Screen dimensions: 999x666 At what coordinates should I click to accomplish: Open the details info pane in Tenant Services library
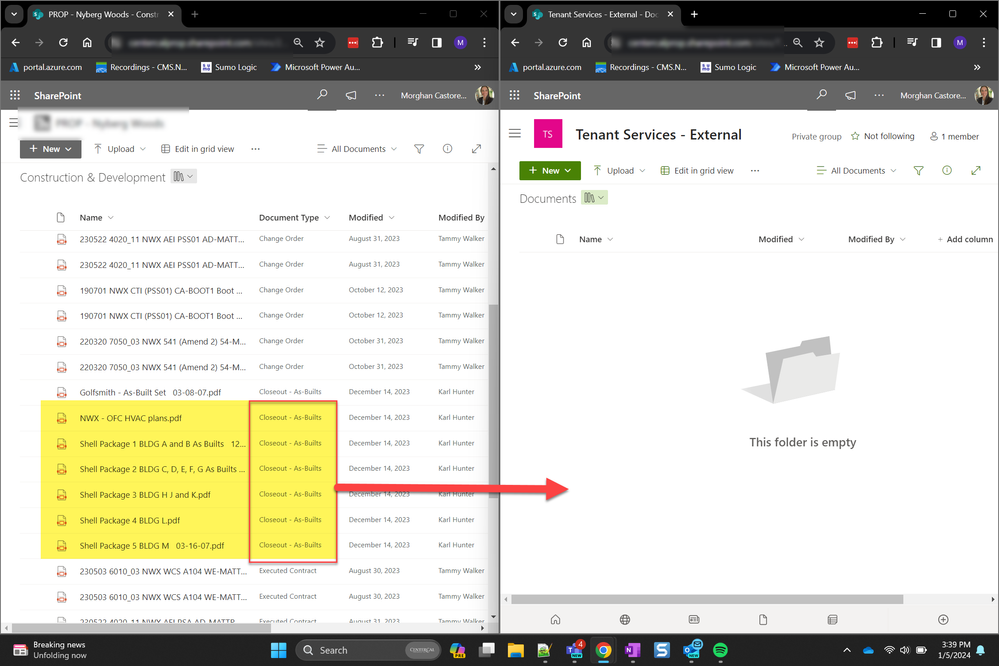[x=947, y=170]
